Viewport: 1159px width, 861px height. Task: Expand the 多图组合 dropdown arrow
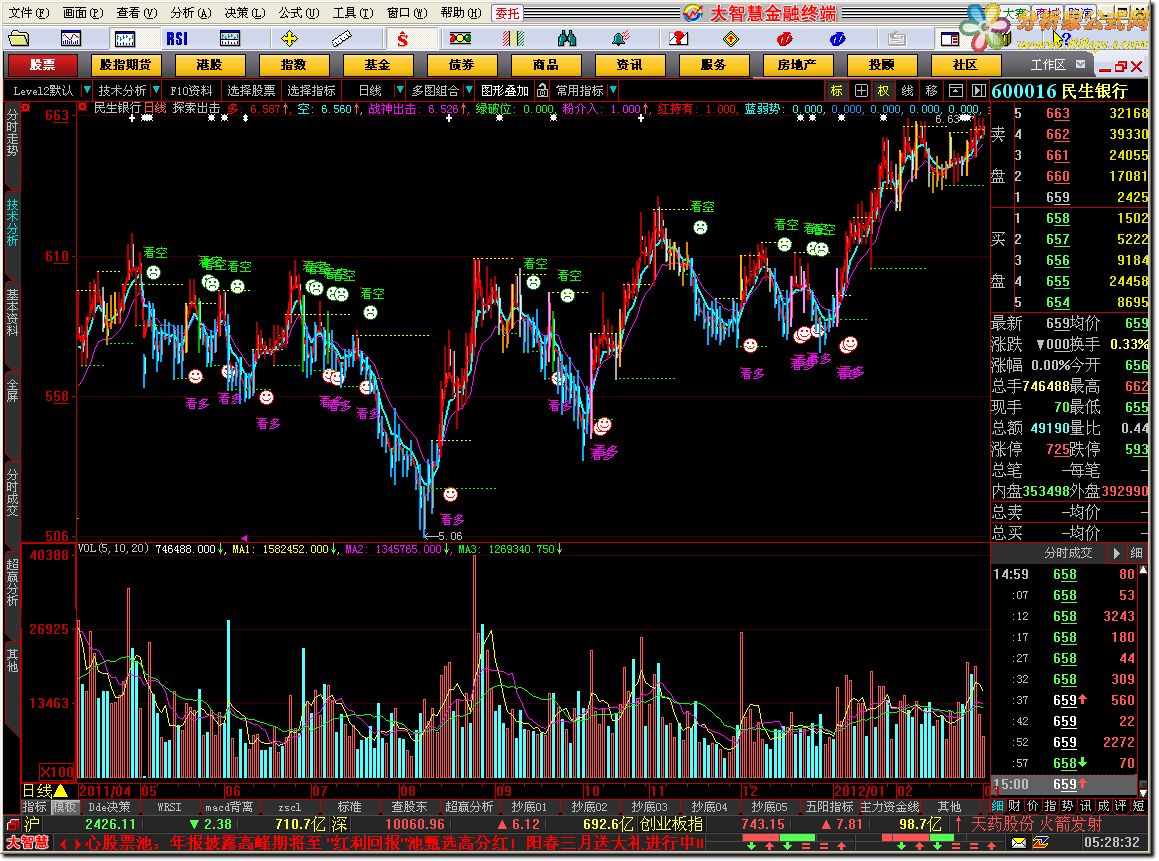(x=469, y=90)
